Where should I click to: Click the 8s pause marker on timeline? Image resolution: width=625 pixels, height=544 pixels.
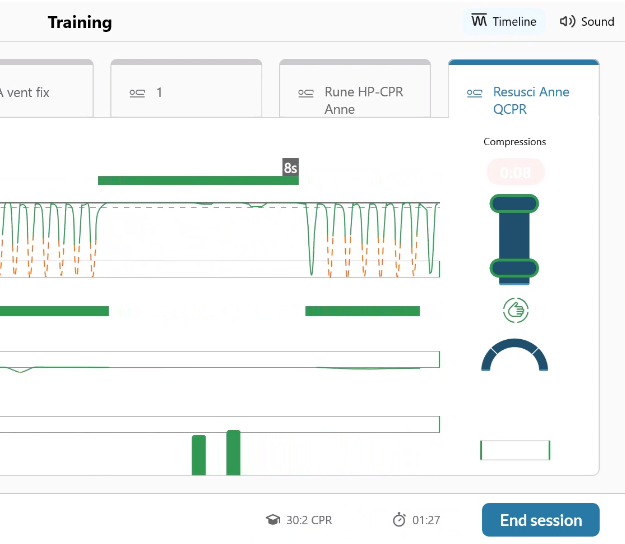click(290, 168)
